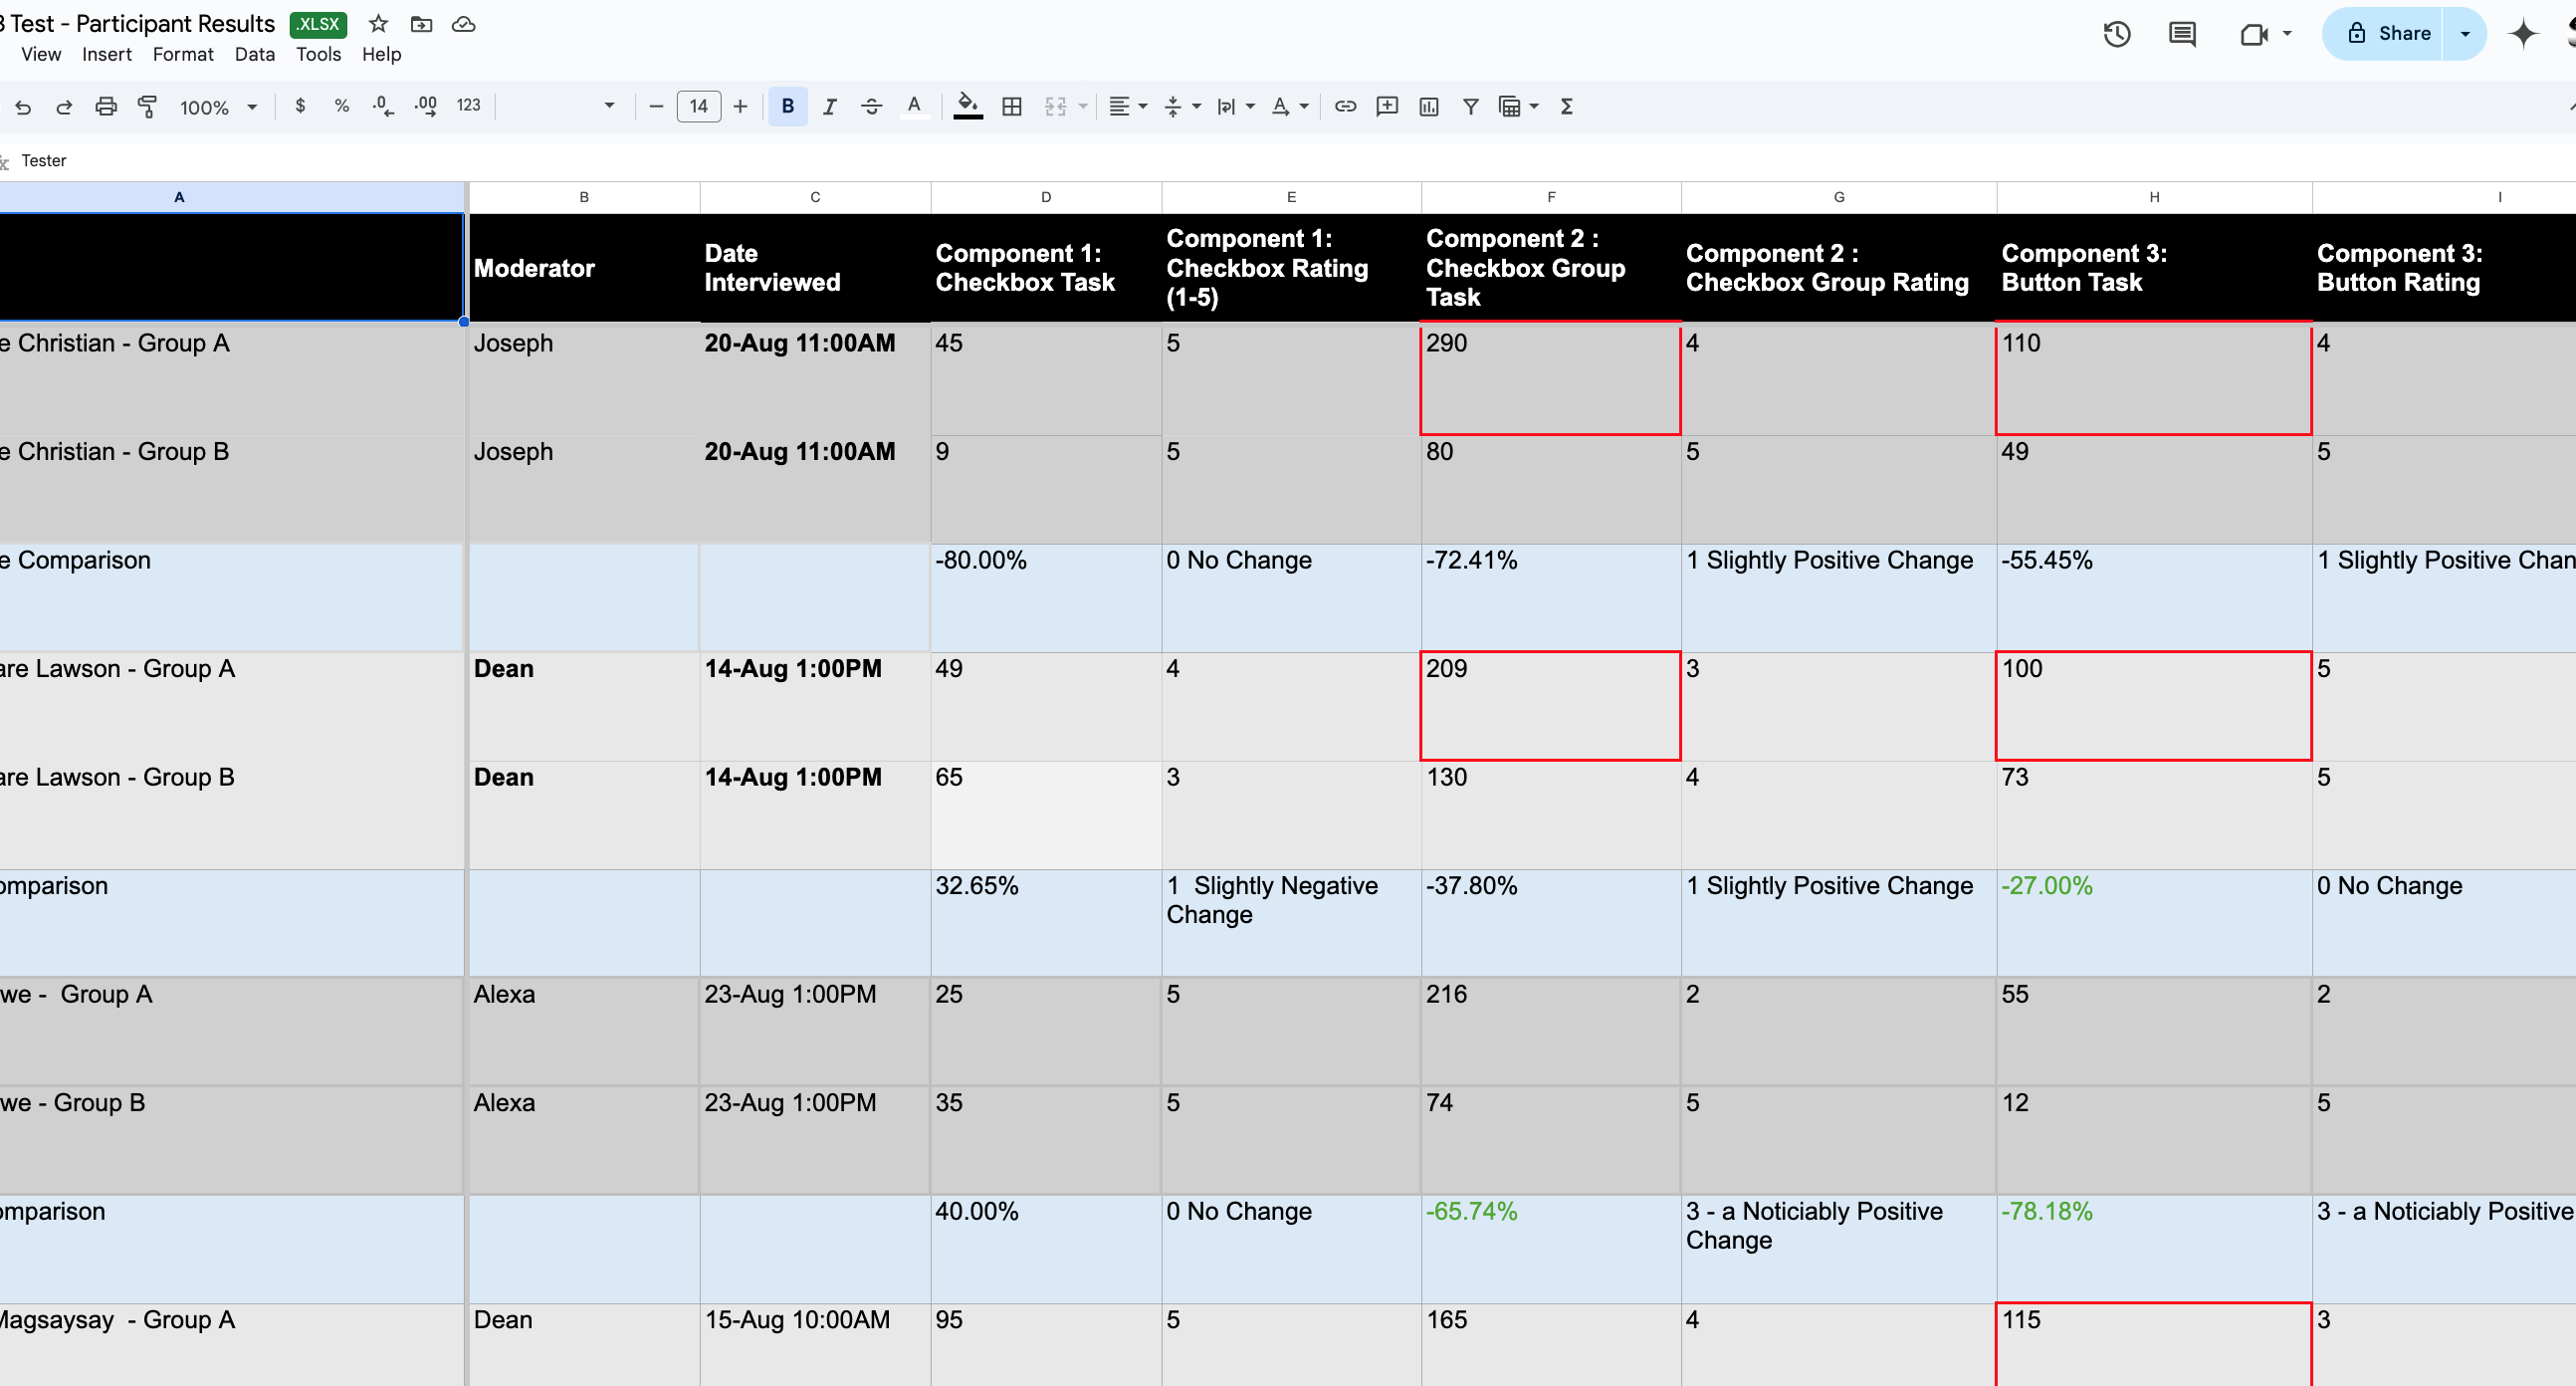Open the Gemini sparkle icon

(x=2523, y=33)
